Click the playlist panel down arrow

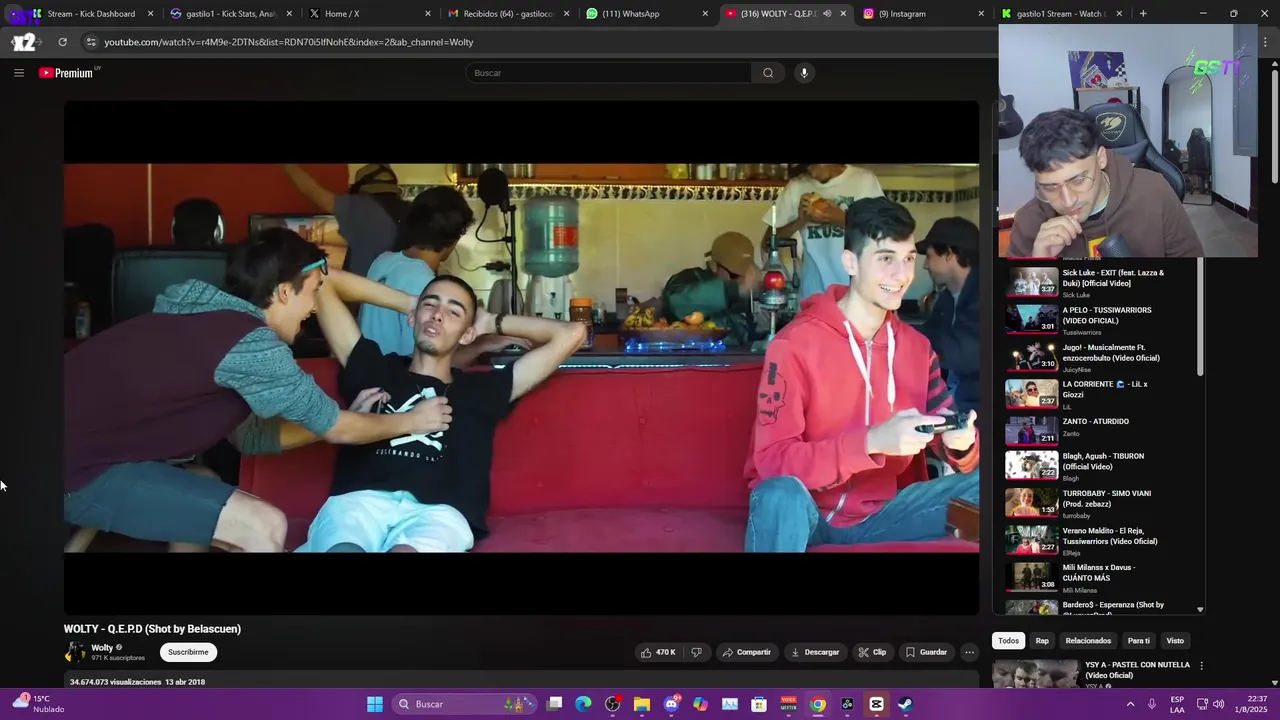point(1200,609)
